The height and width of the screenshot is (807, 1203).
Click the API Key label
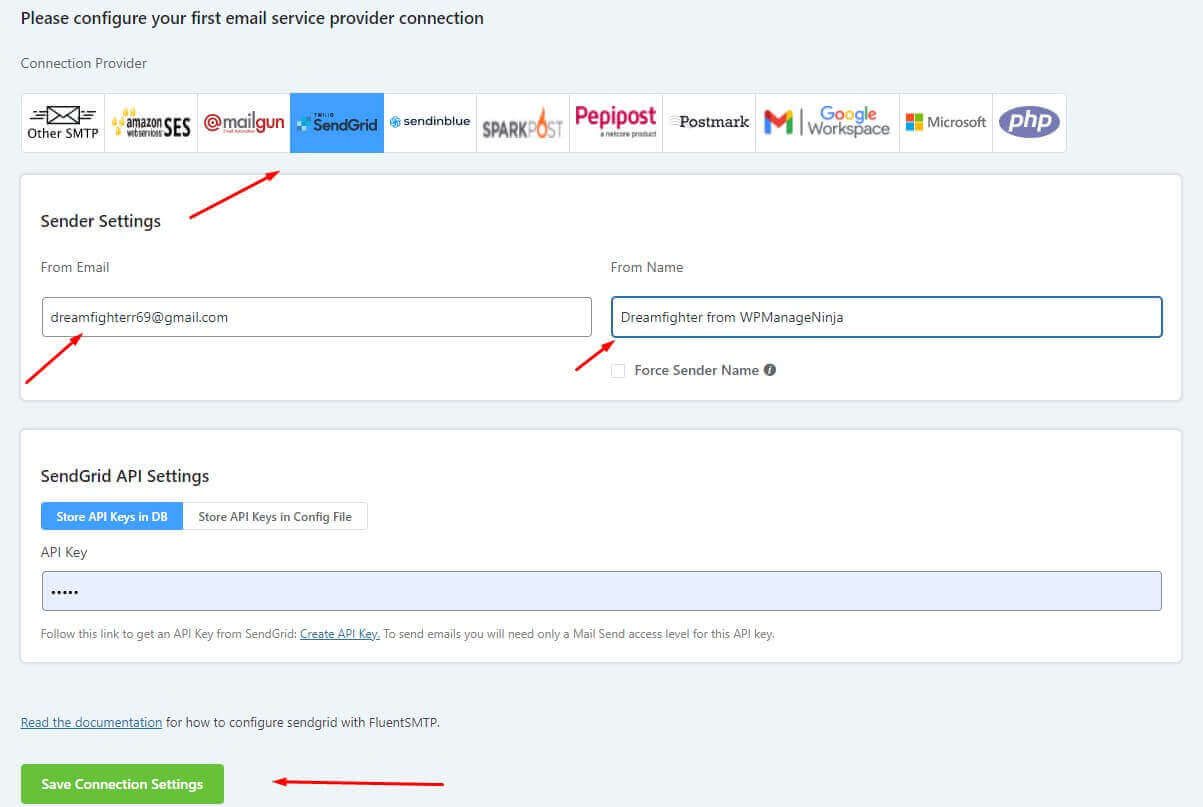point(64,552)
